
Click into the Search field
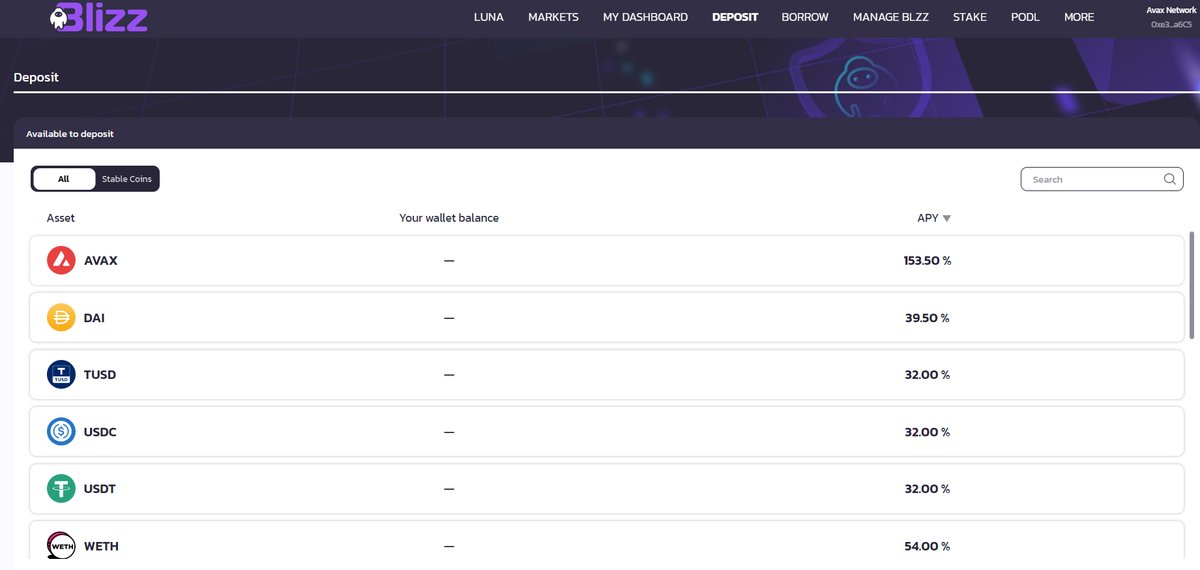[1102, 180]
